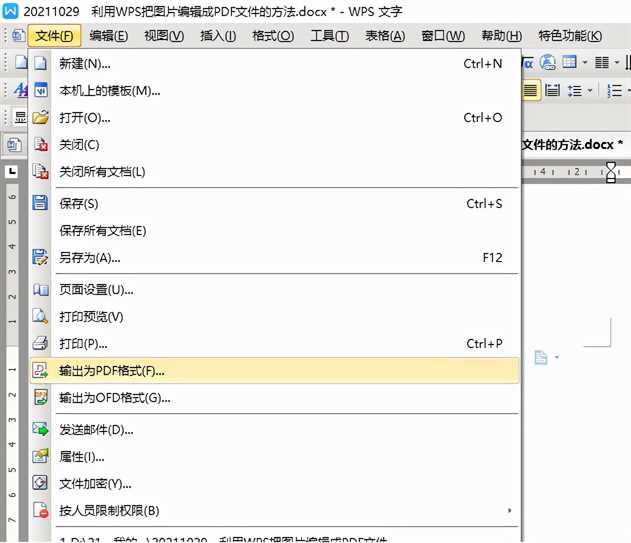Choose 另存为(A)... from File menu
Screen dimensions: 631x543
(x=90, y=258)
